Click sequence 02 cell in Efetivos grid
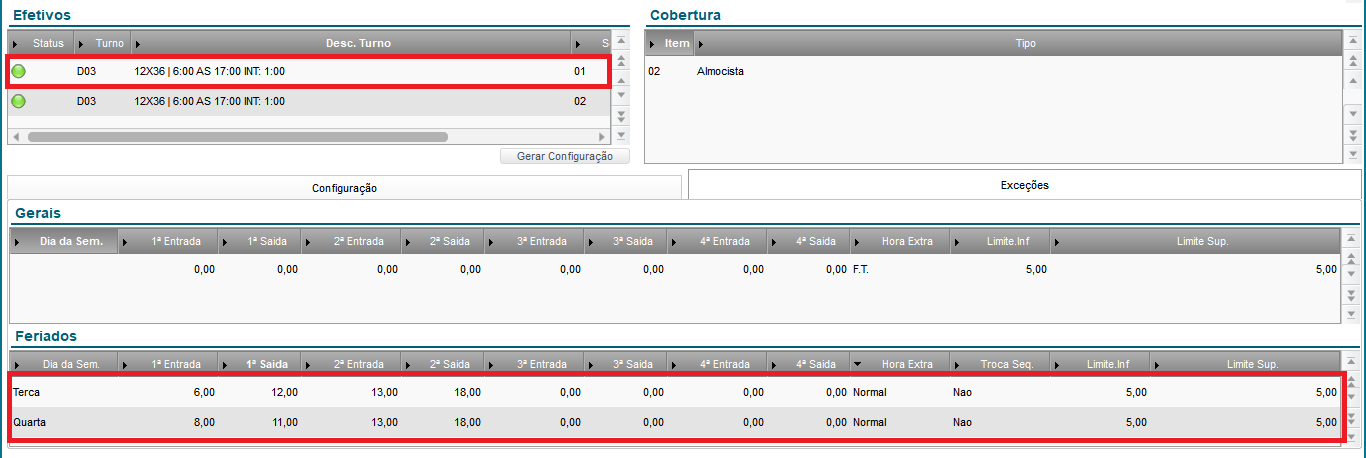The height and width of the screenshot is (458, 1366). coord(580,101)
